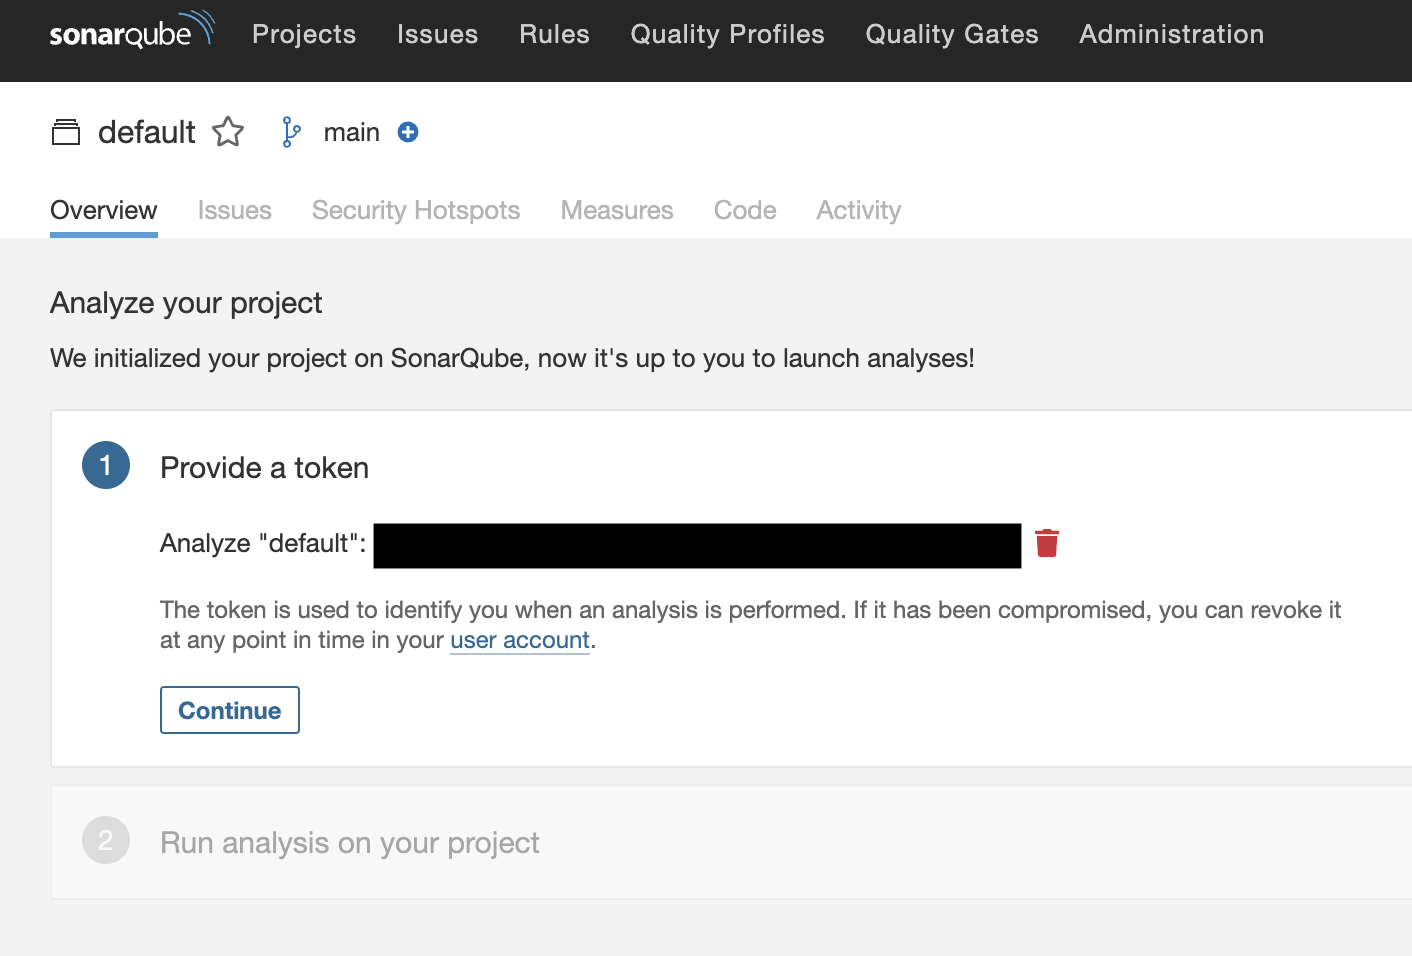Viewport: 1412px width, 956px height.
Task: Follow the user account link
Action: click(x=520, y=640)
